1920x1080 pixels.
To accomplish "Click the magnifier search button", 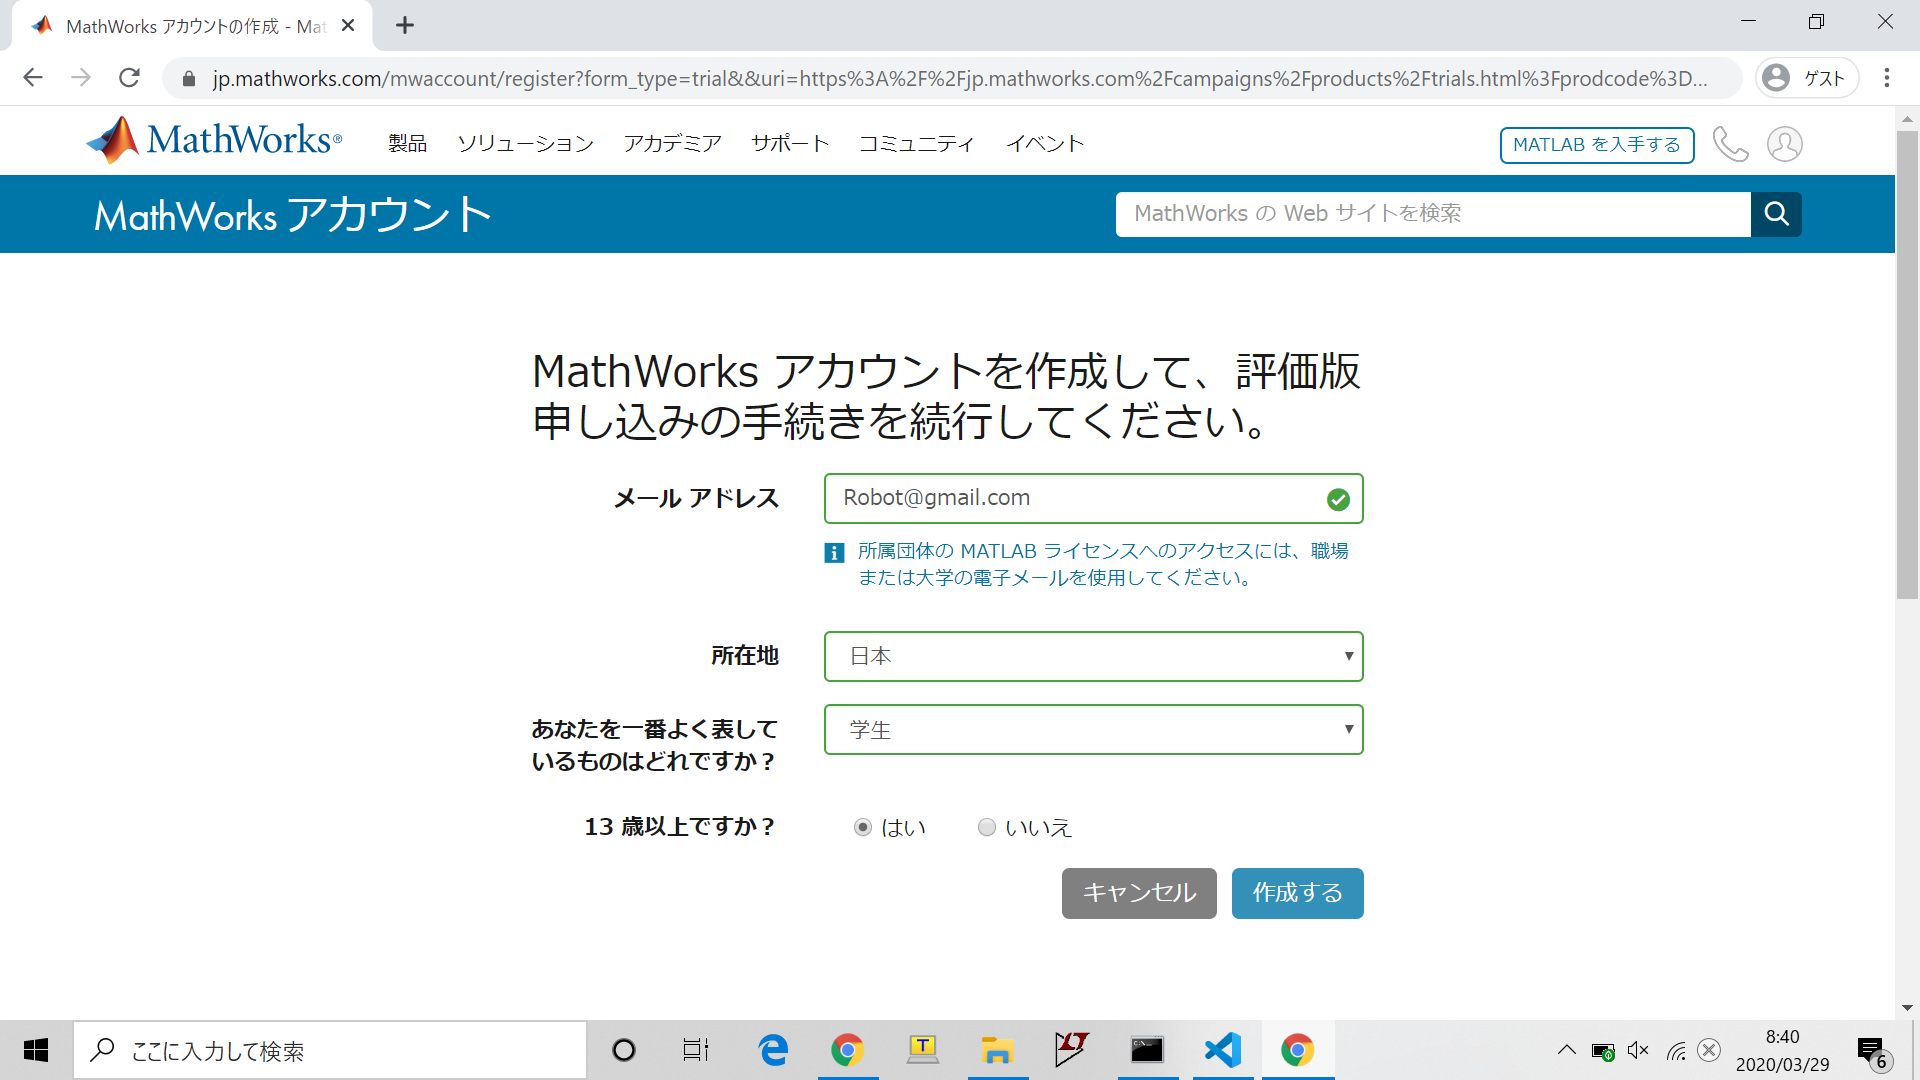I will [1776, 214].
